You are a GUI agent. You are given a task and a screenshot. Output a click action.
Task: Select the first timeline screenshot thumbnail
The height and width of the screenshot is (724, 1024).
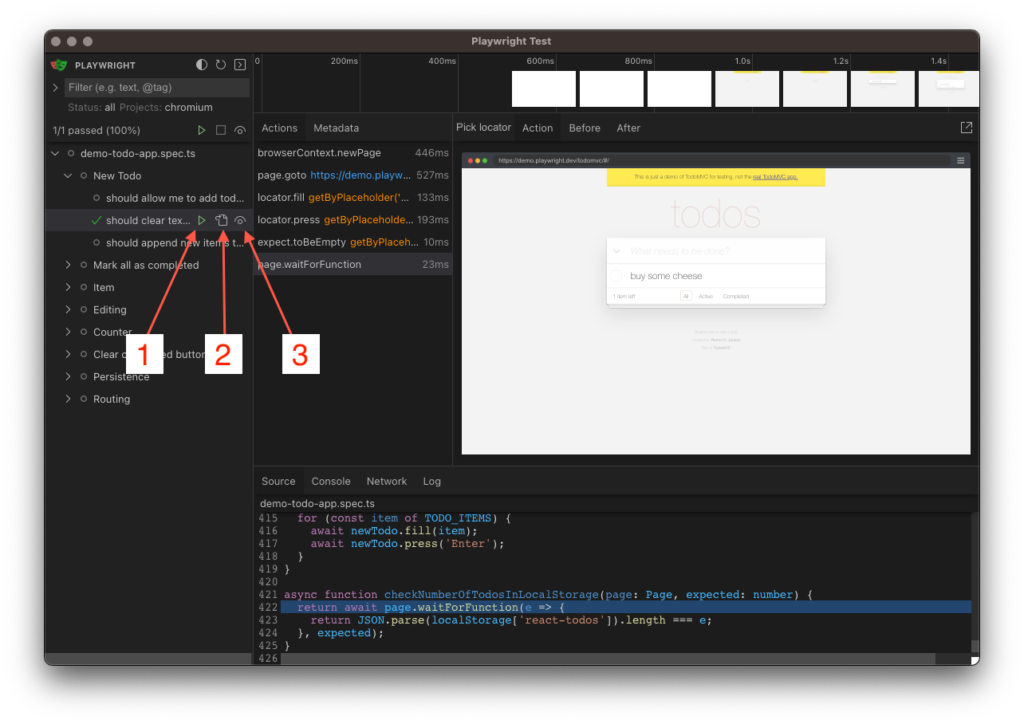[x=543, y=88]
